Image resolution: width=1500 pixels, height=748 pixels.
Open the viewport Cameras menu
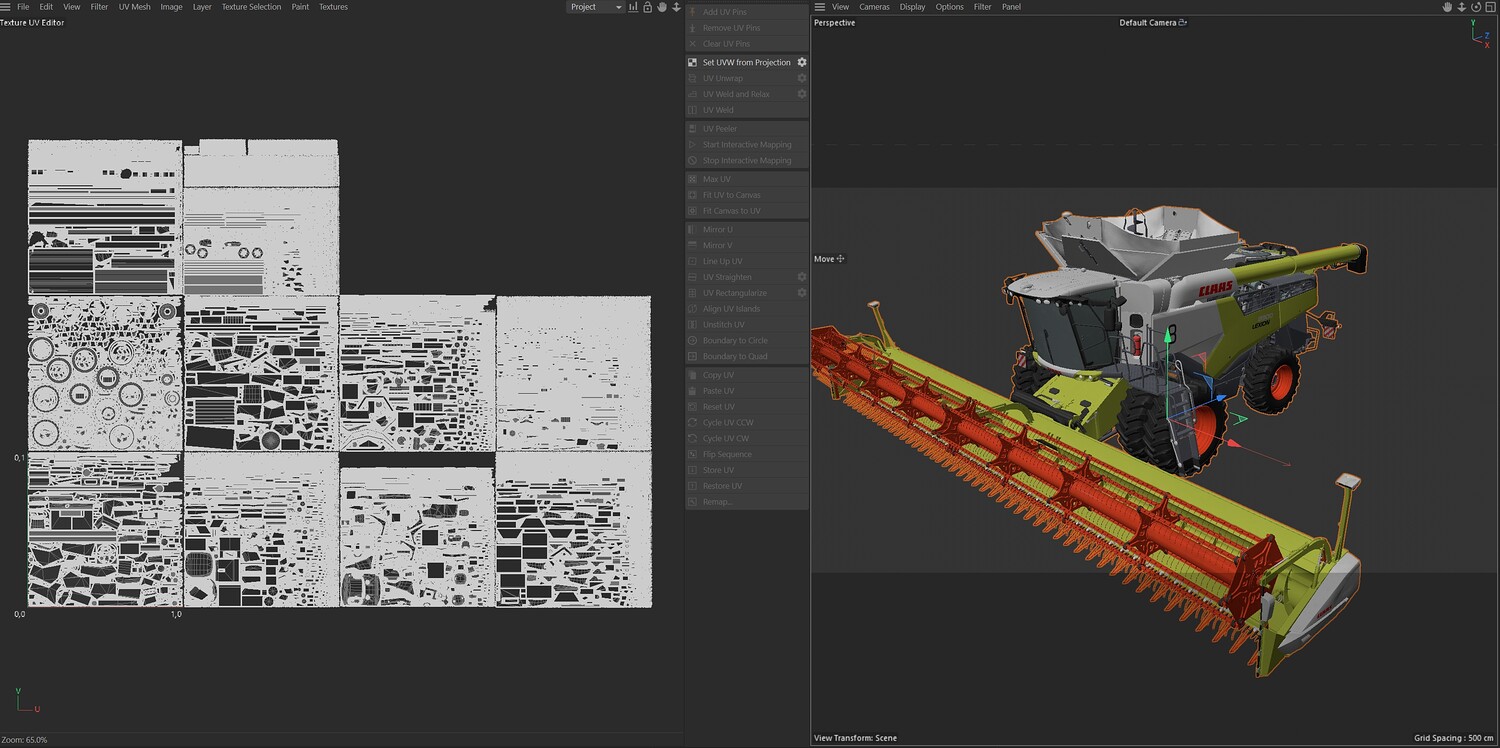pos(874,7)
